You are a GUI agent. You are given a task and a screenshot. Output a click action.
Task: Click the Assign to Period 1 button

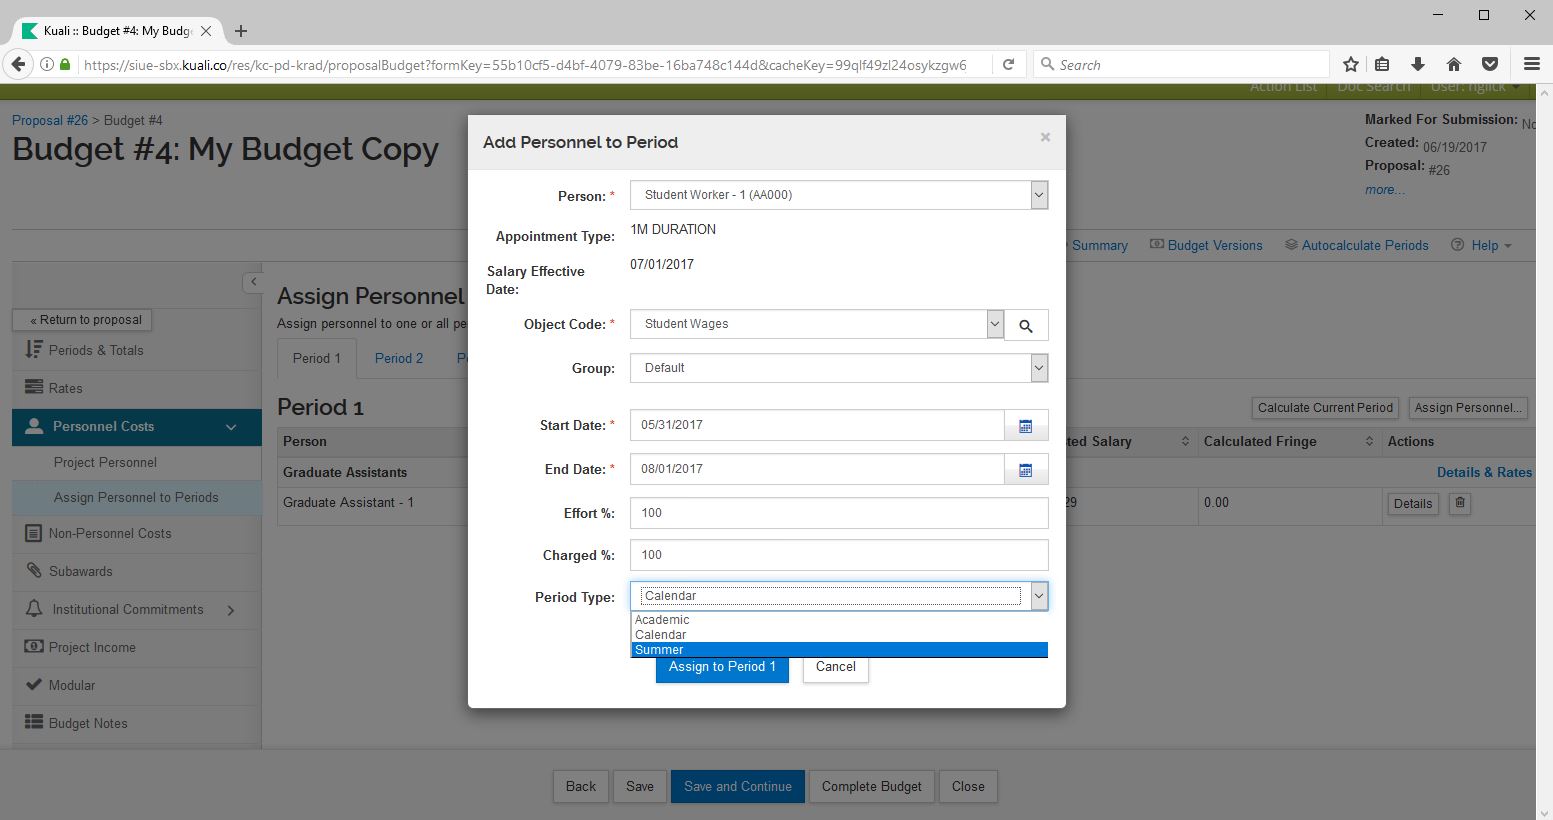722,668
